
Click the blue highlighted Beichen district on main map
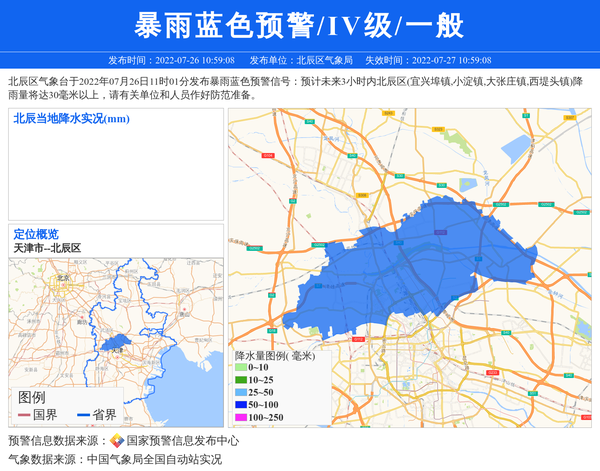coord(420,265)
